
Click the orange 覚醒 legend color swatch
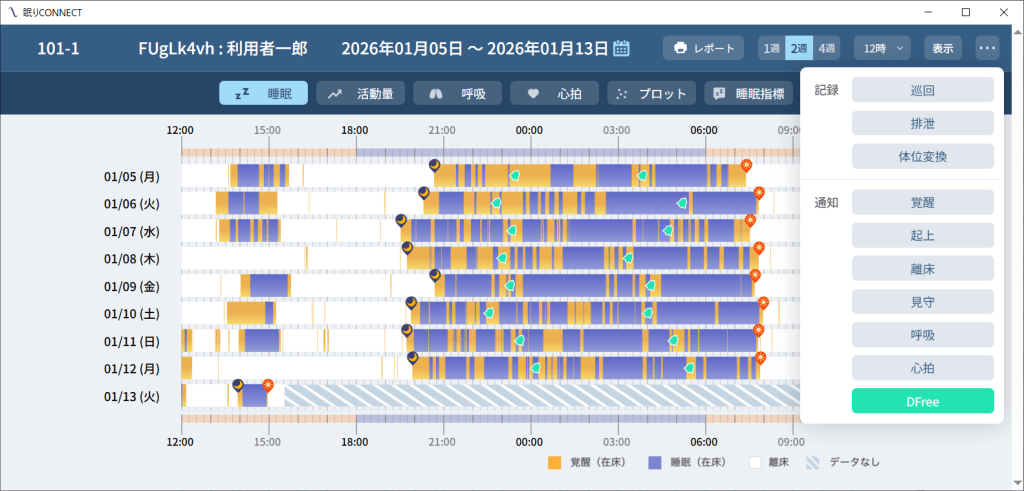click(555, 463)
